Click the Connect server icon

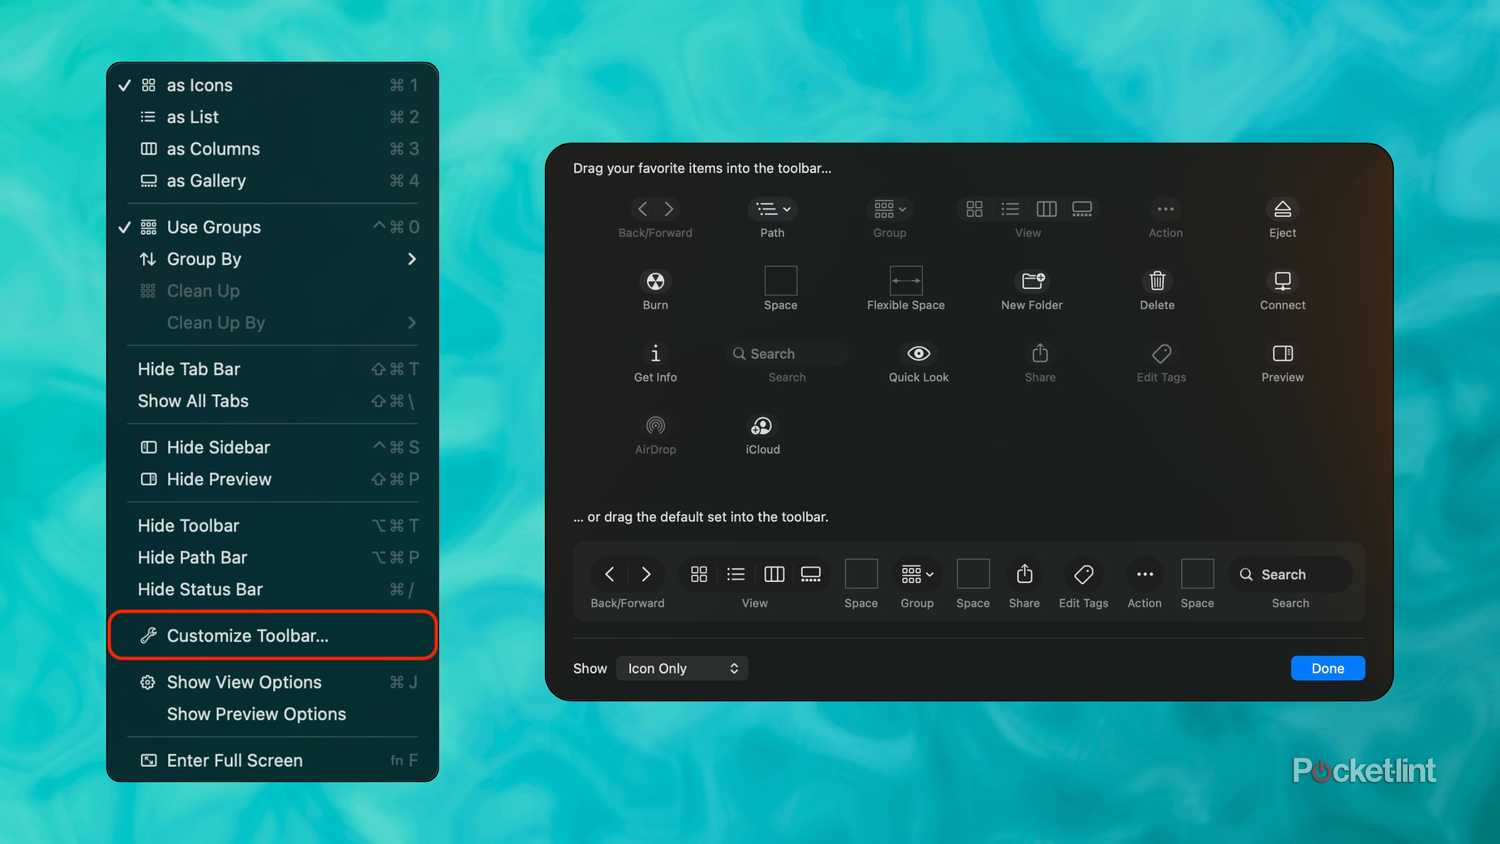coord(1282,281)
